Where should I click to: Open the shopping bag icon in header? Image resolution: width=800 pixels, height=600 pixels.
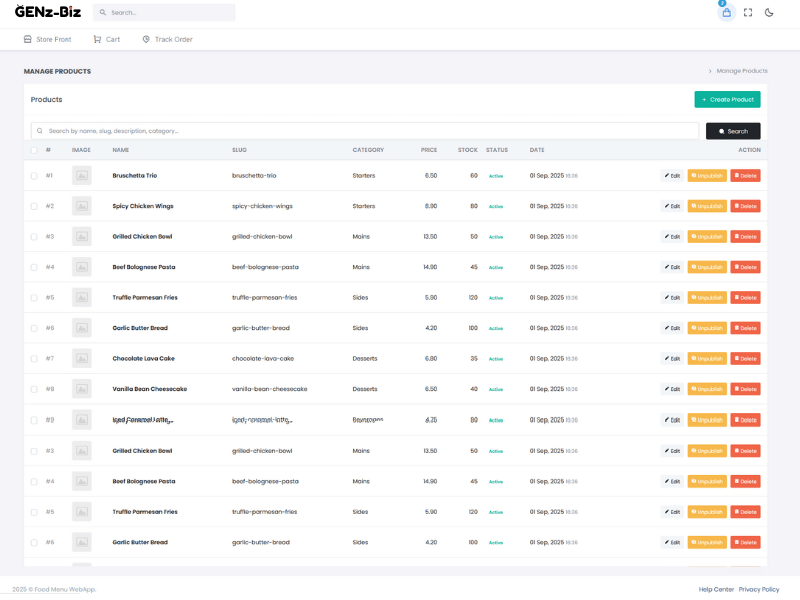point(726,13)
